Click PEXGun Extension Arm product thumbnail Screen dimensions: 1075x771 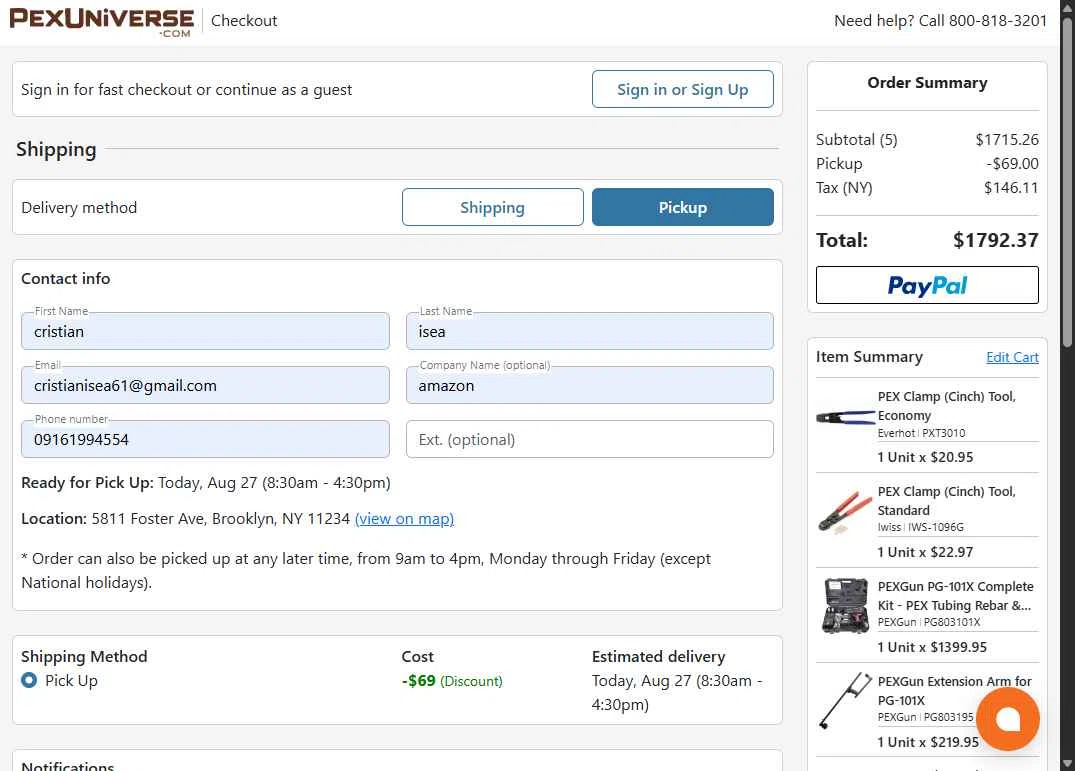(845, 700)
